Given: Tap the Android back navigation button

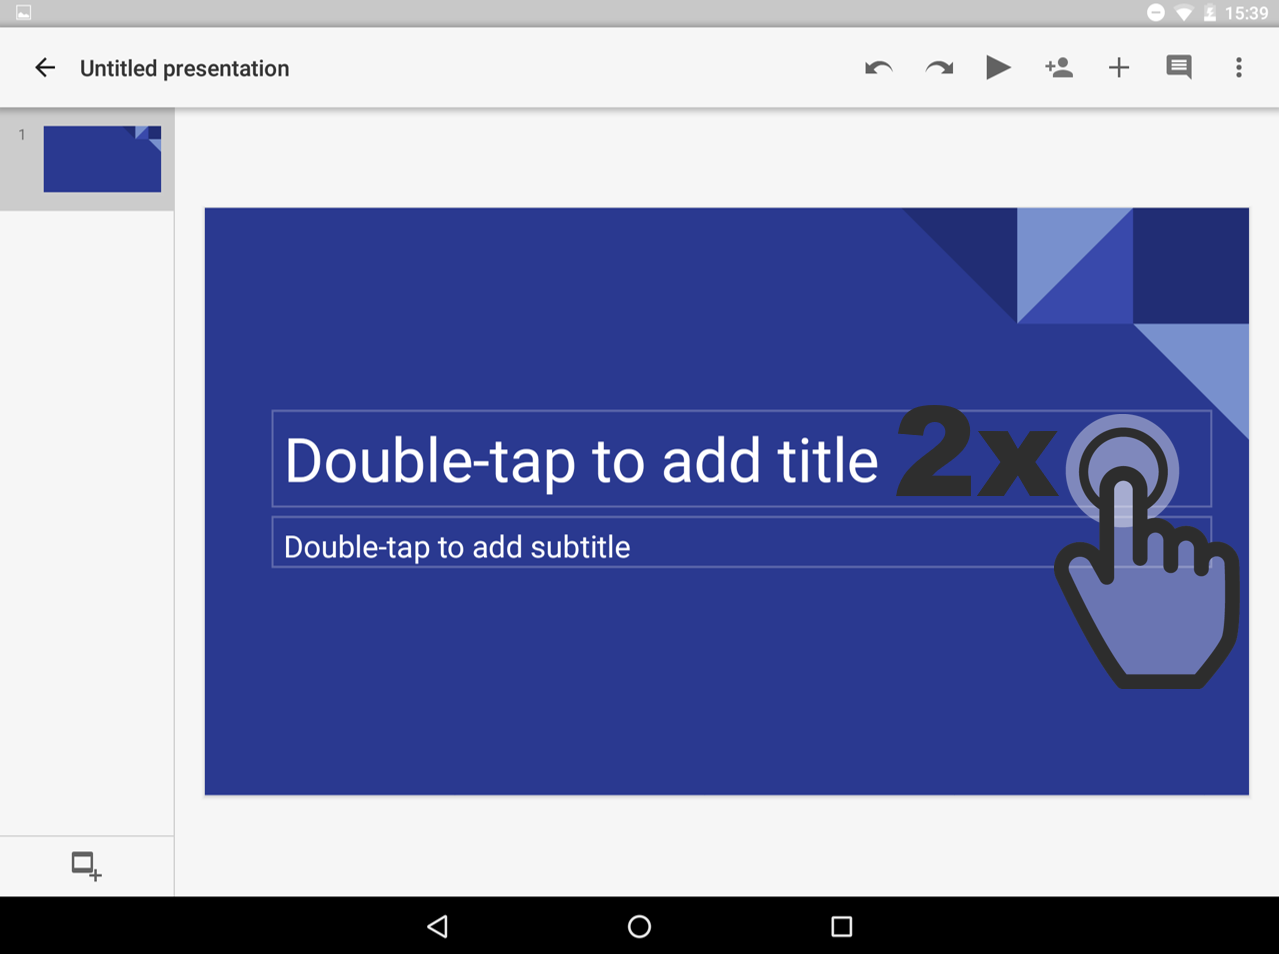Looking at the screenshot, I should click(x=437, y=926).
